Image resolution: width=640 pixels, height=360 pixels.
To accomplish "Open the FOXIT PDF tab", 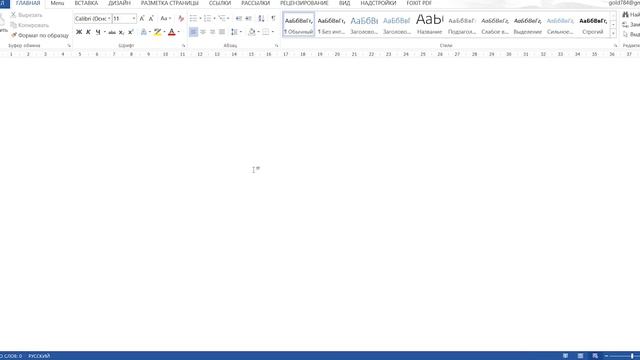I will click(x=419, y=3).
